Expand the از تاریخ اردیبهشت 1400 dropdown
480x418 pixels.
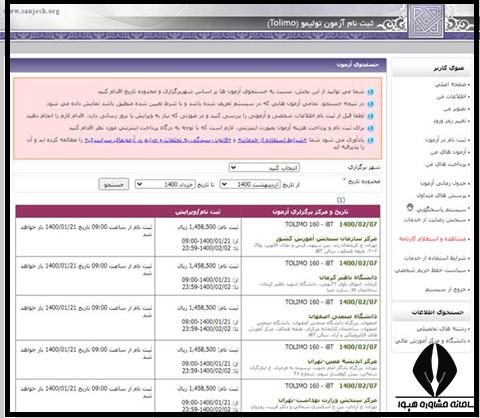click(250, 184)
